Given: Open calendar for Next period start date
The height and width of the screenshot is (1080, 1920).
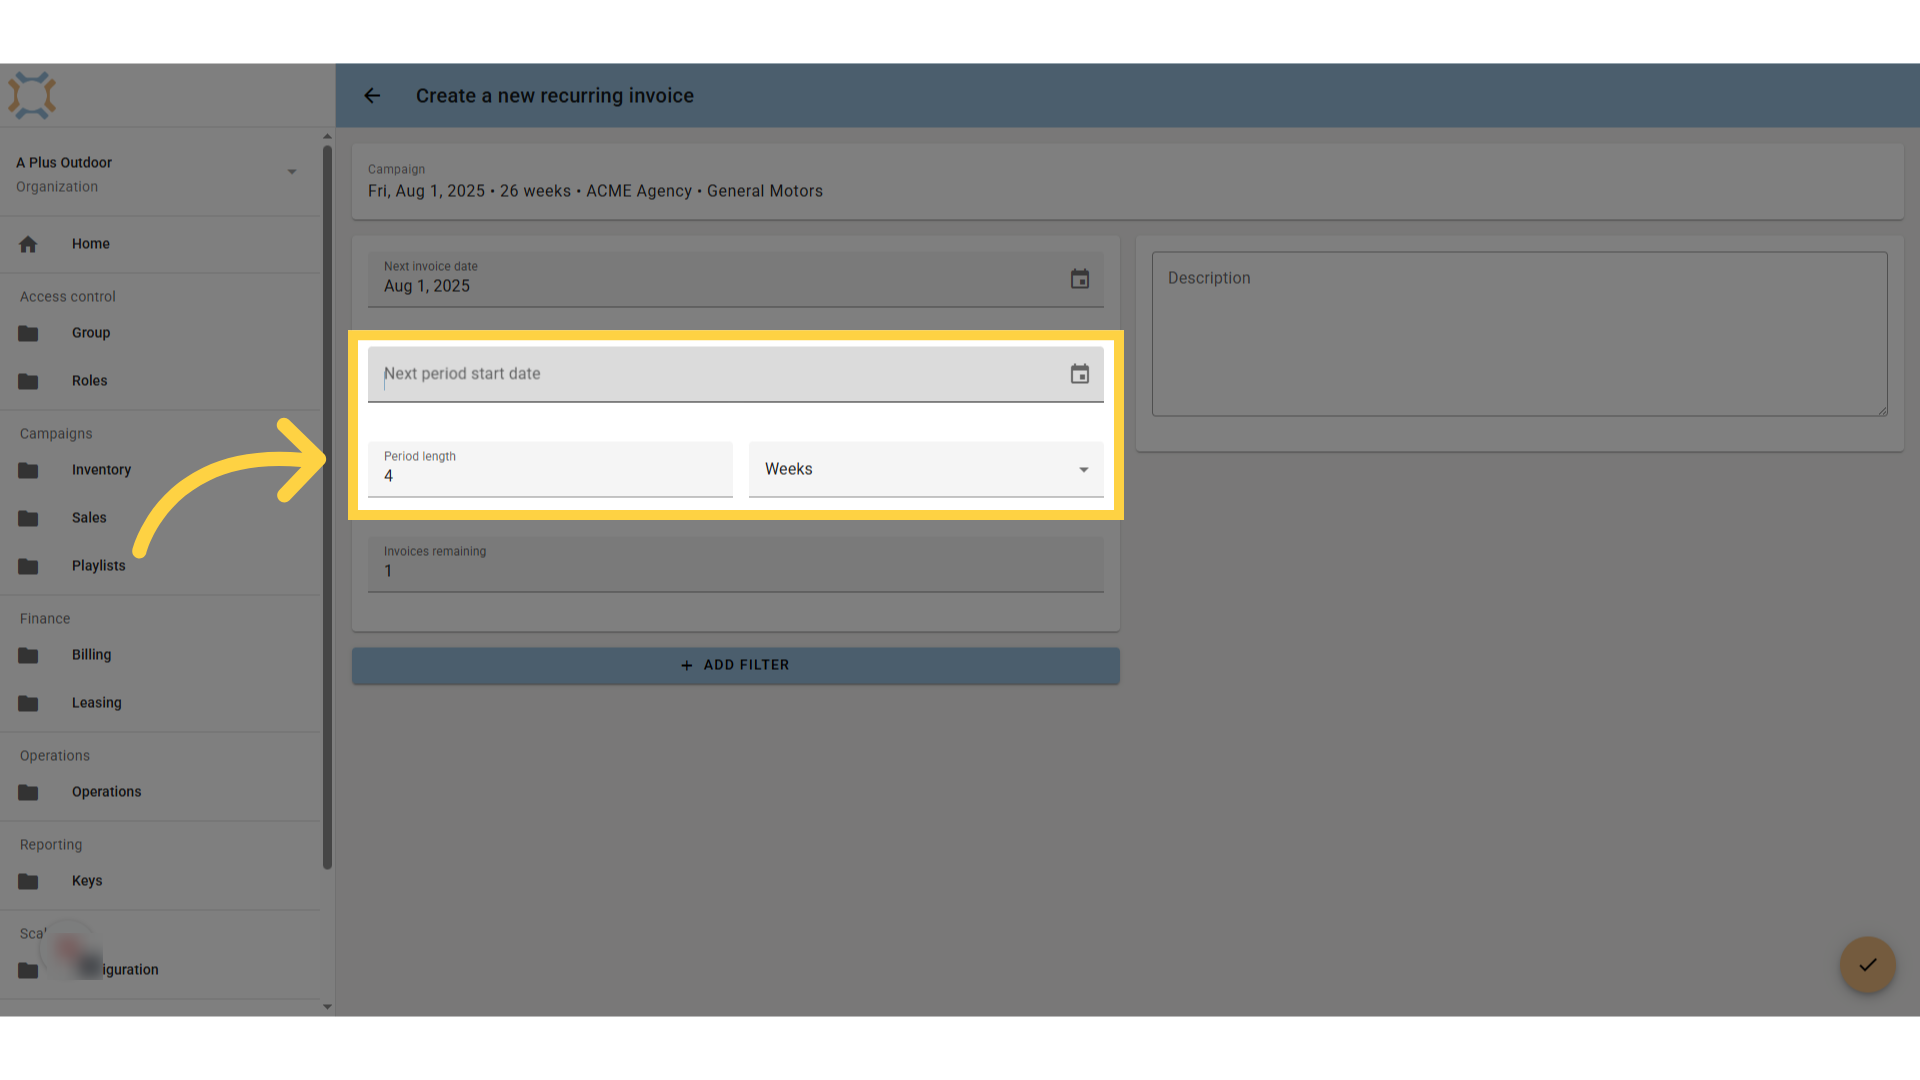Looking at the screenshot, I should click(x=1080, y=374).
